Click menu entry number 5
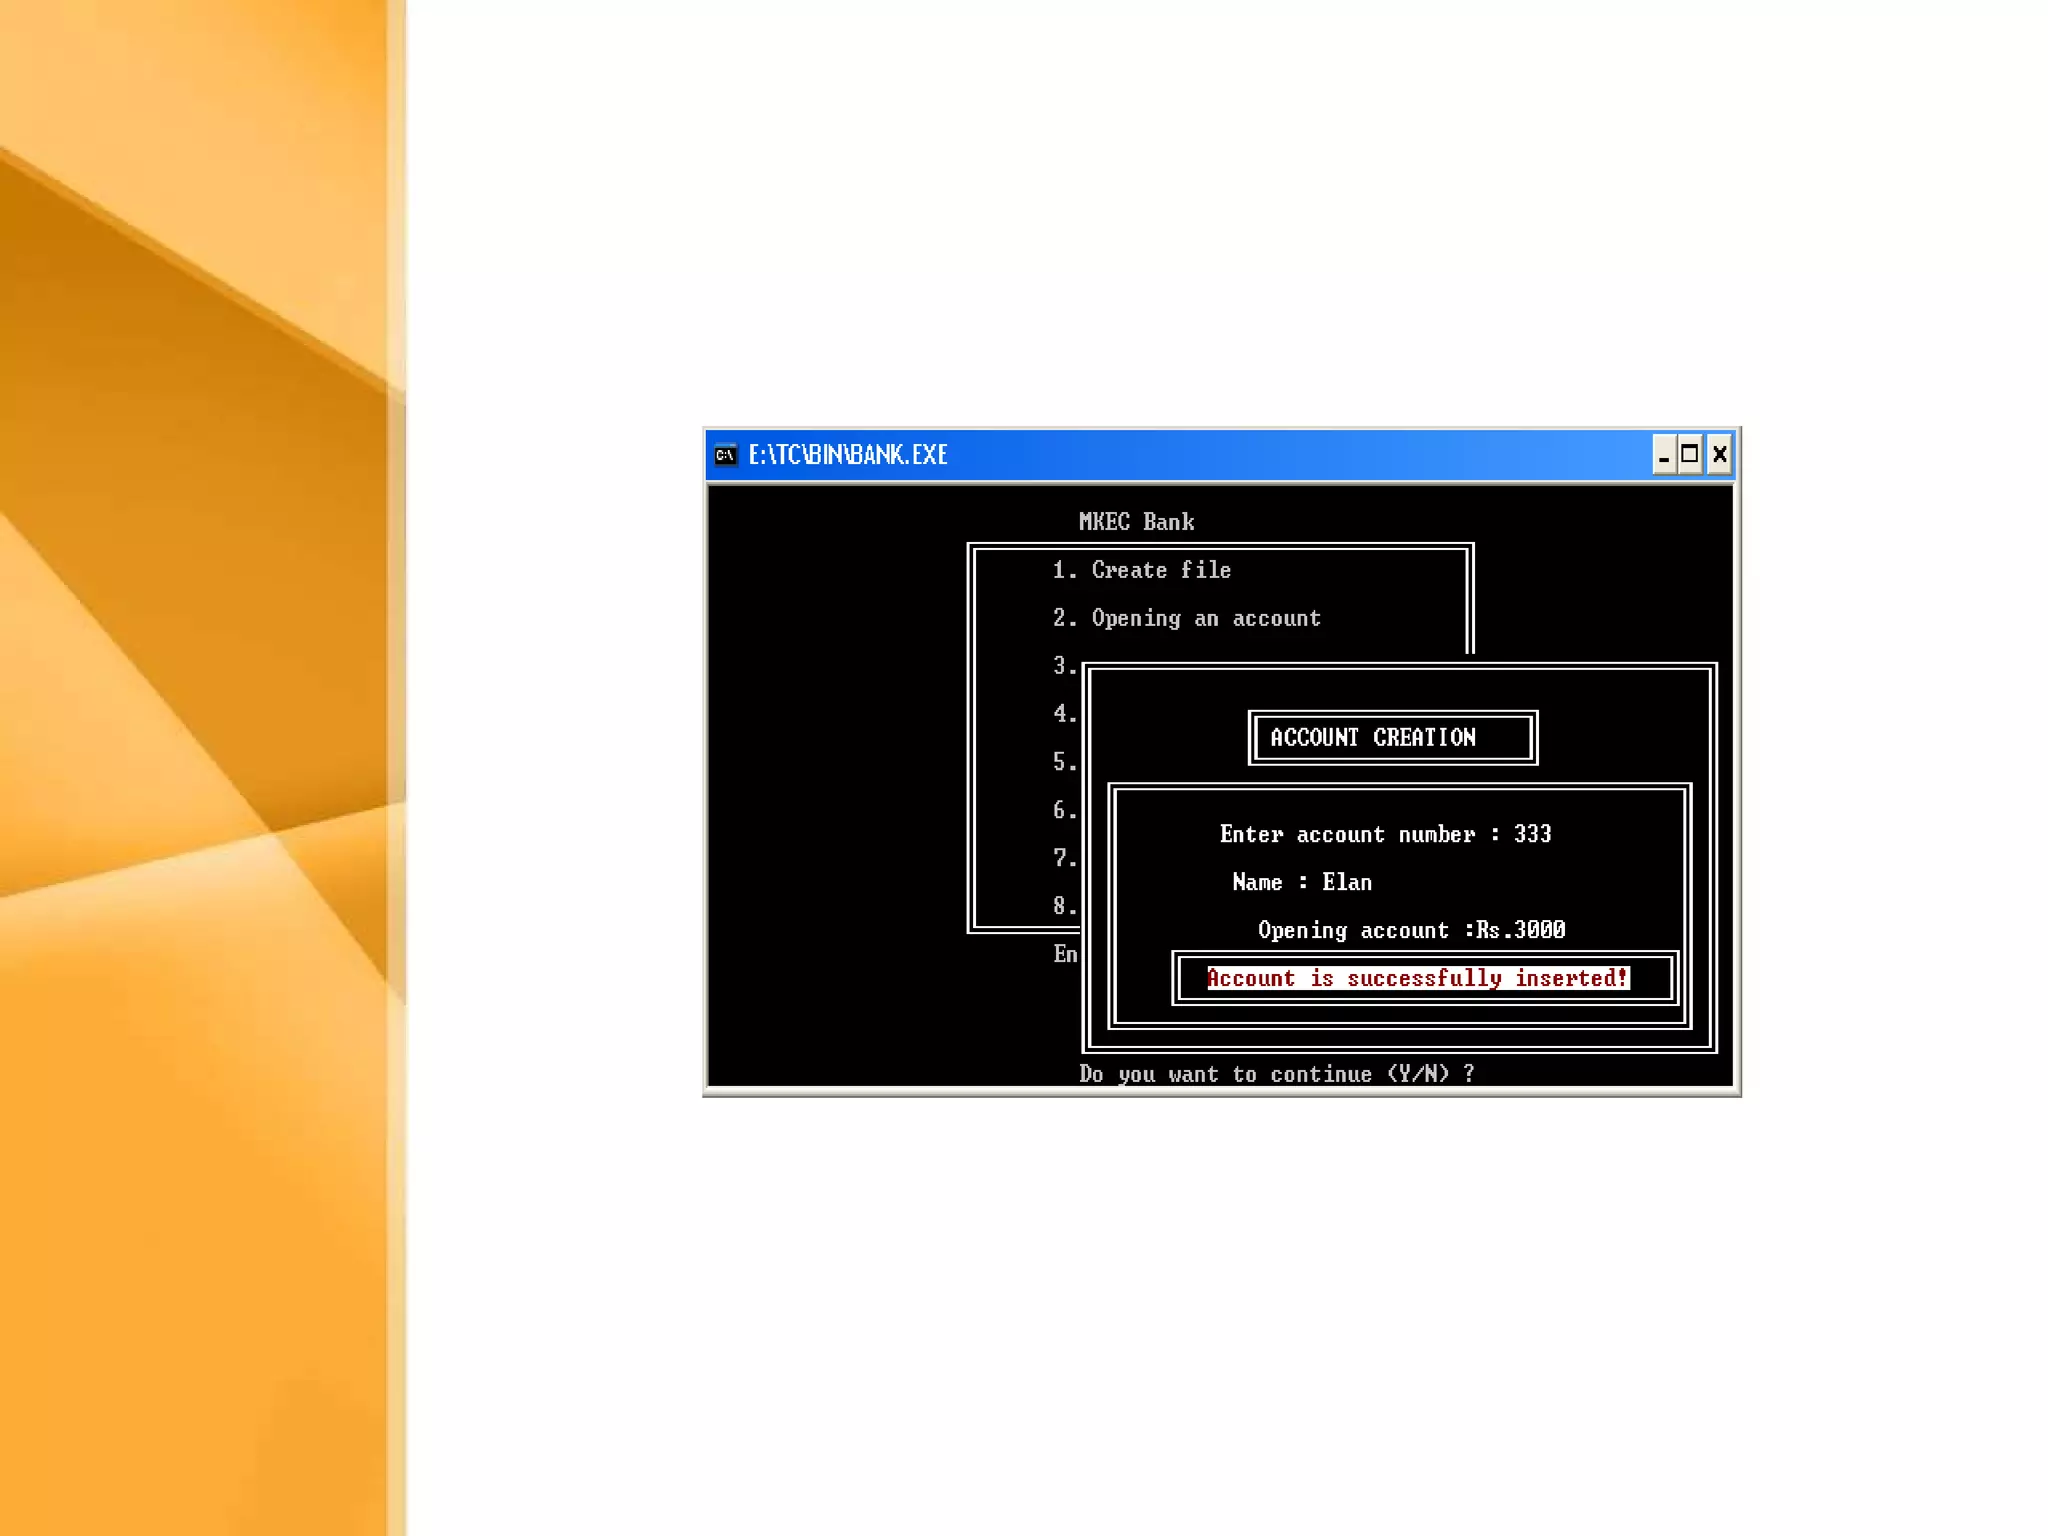 click(x=1064, y=762)
